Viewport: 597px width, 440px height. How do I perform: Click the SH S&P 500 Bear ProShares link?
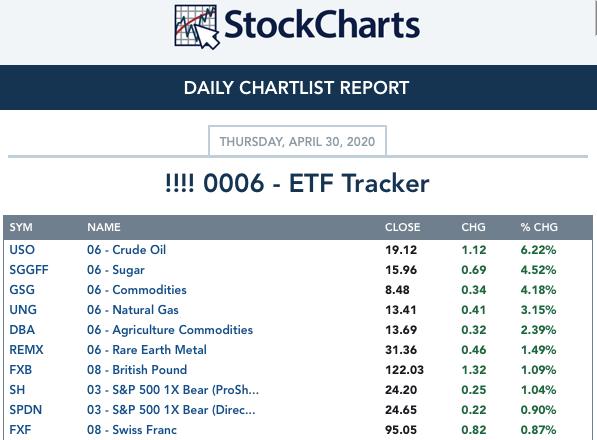tap(173, 390)
